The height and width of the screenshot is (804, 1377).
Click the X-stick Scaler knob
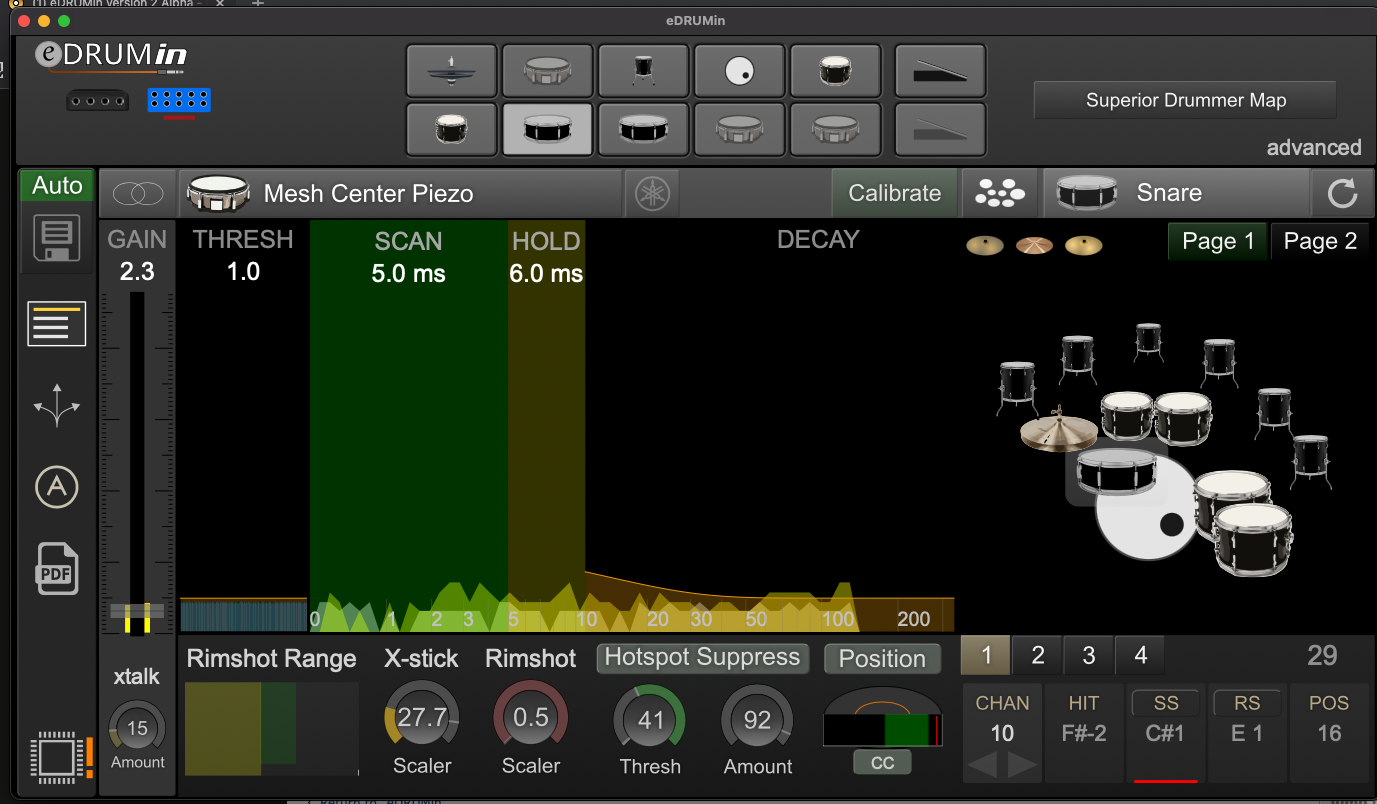[x=422, y=717]
